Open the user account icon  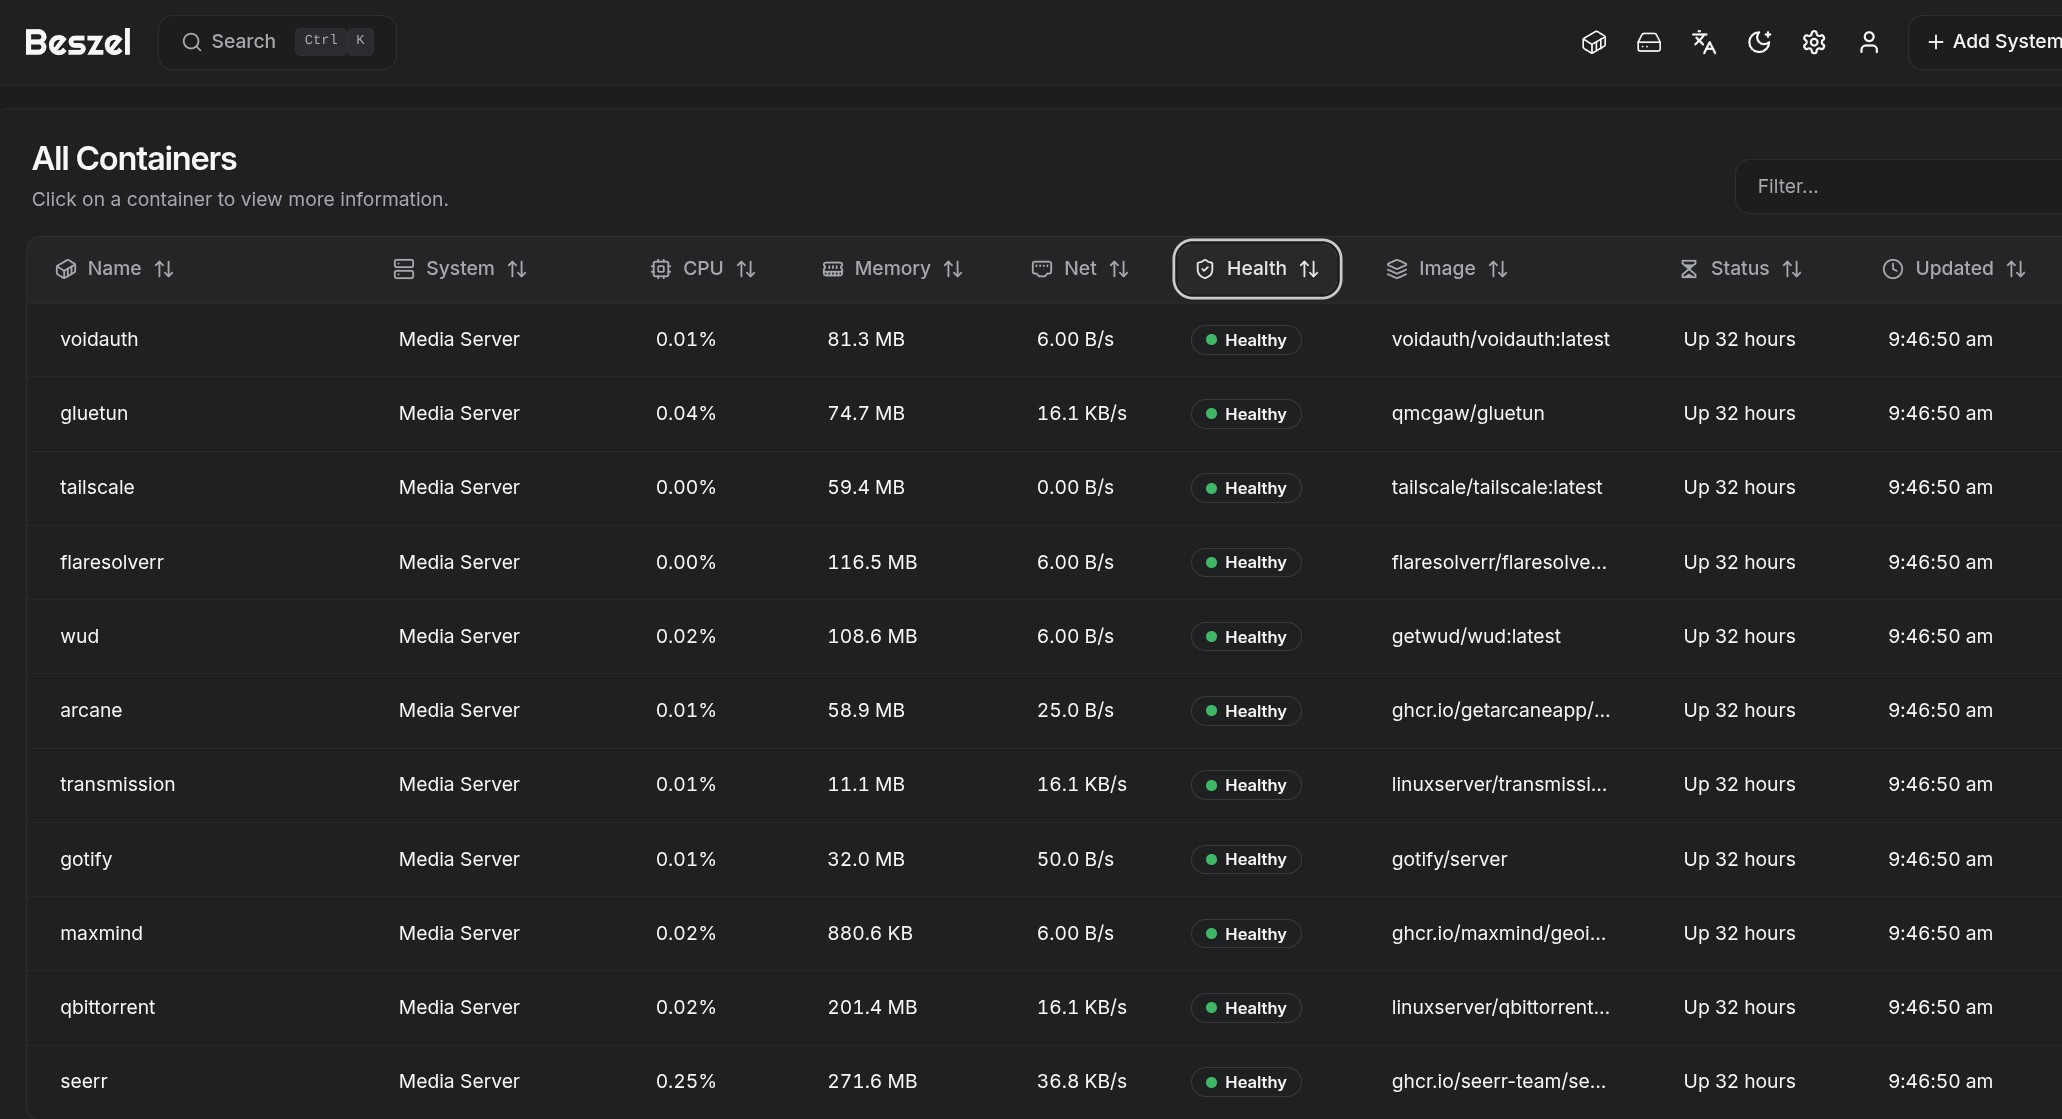(1869, 42)
